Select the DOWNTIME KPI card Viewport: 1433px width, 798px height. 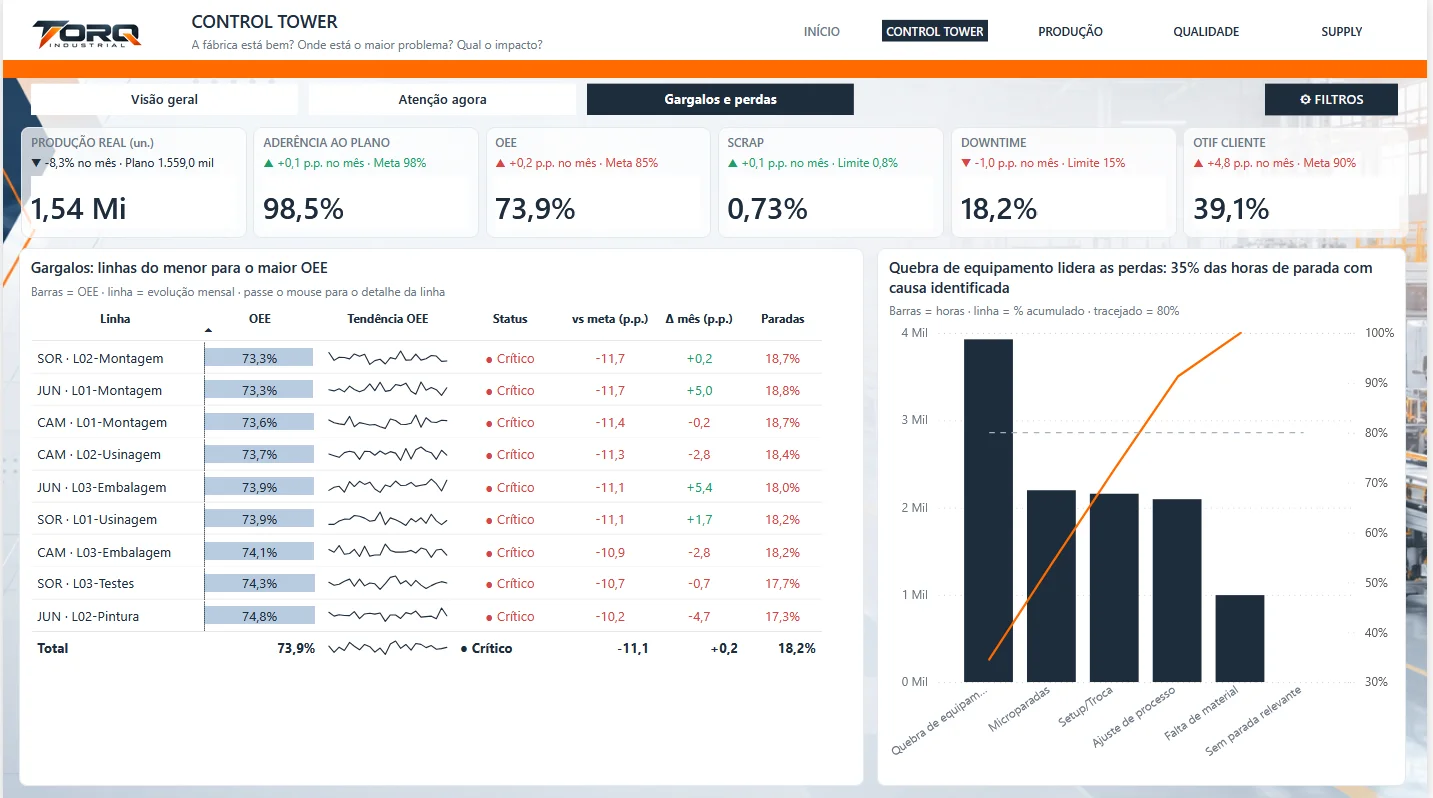[1063, 182]
